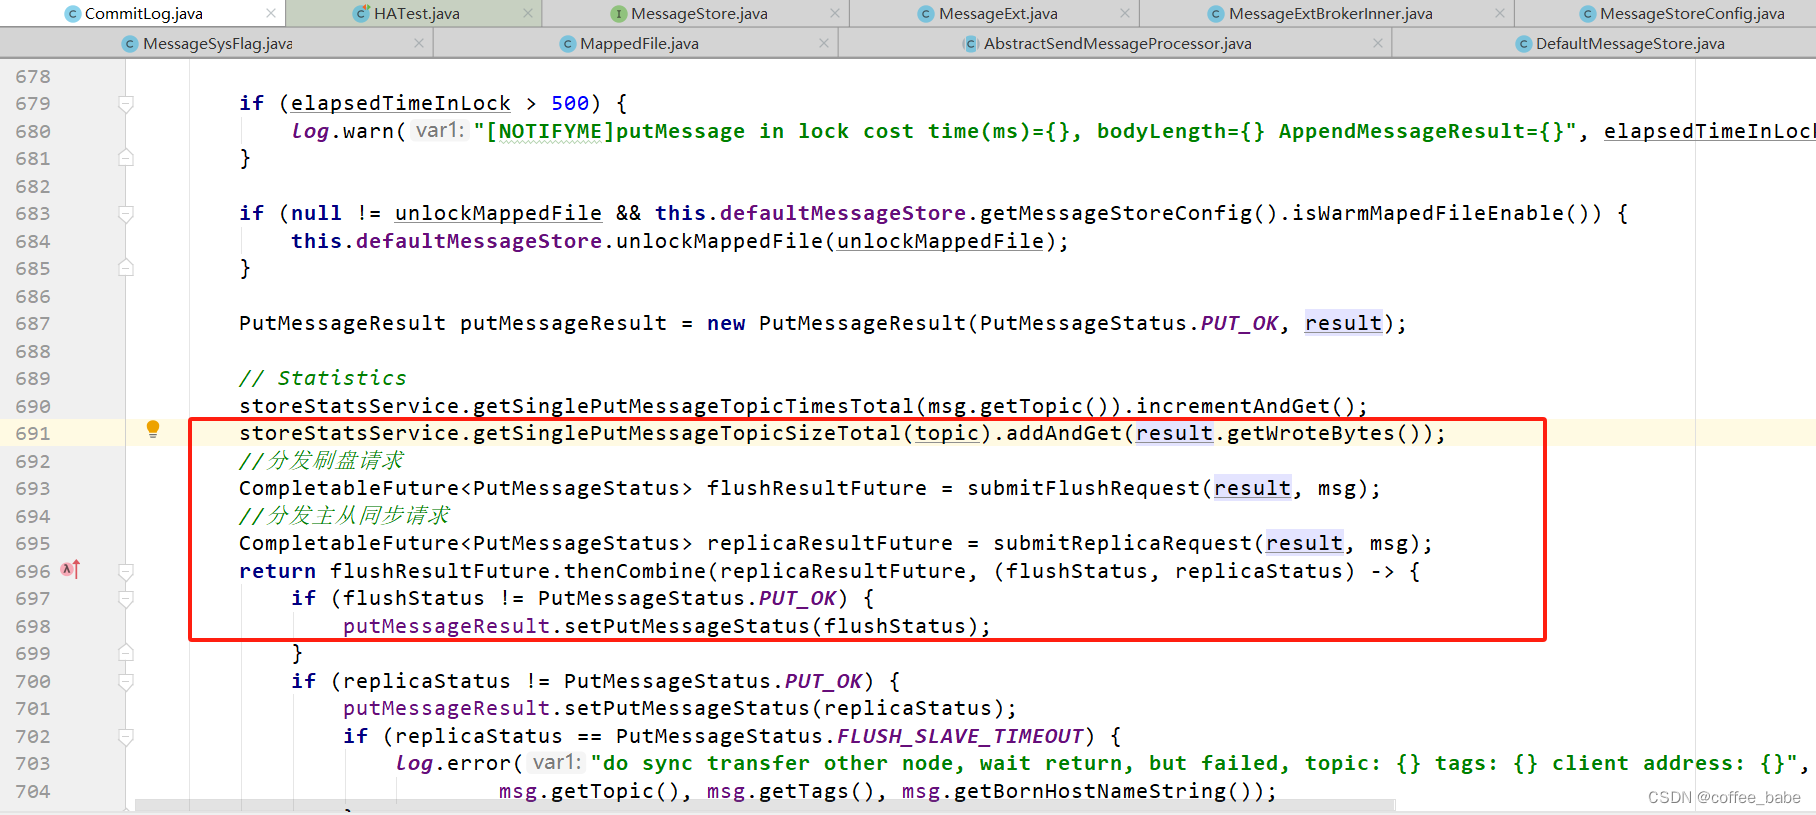
Task: Click the isWarmMapedFileEnable method call
Action: click(1429, 213)
